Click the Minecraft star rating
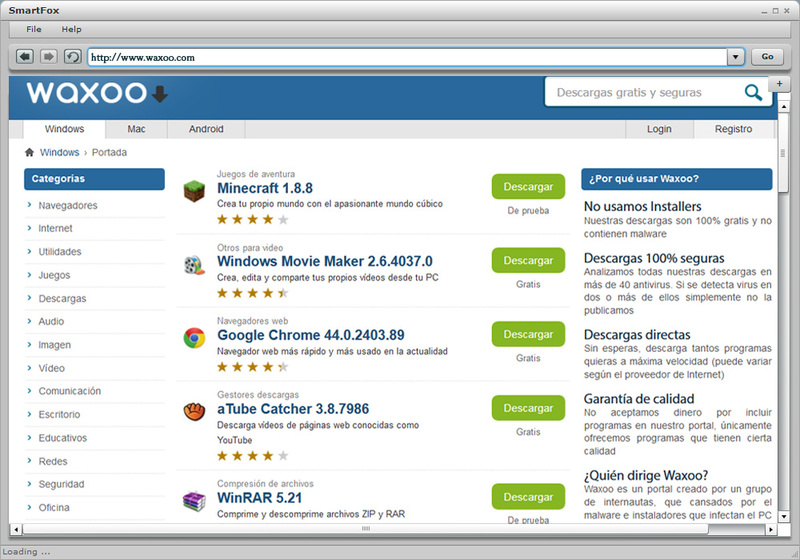 [x=253, y=219]
